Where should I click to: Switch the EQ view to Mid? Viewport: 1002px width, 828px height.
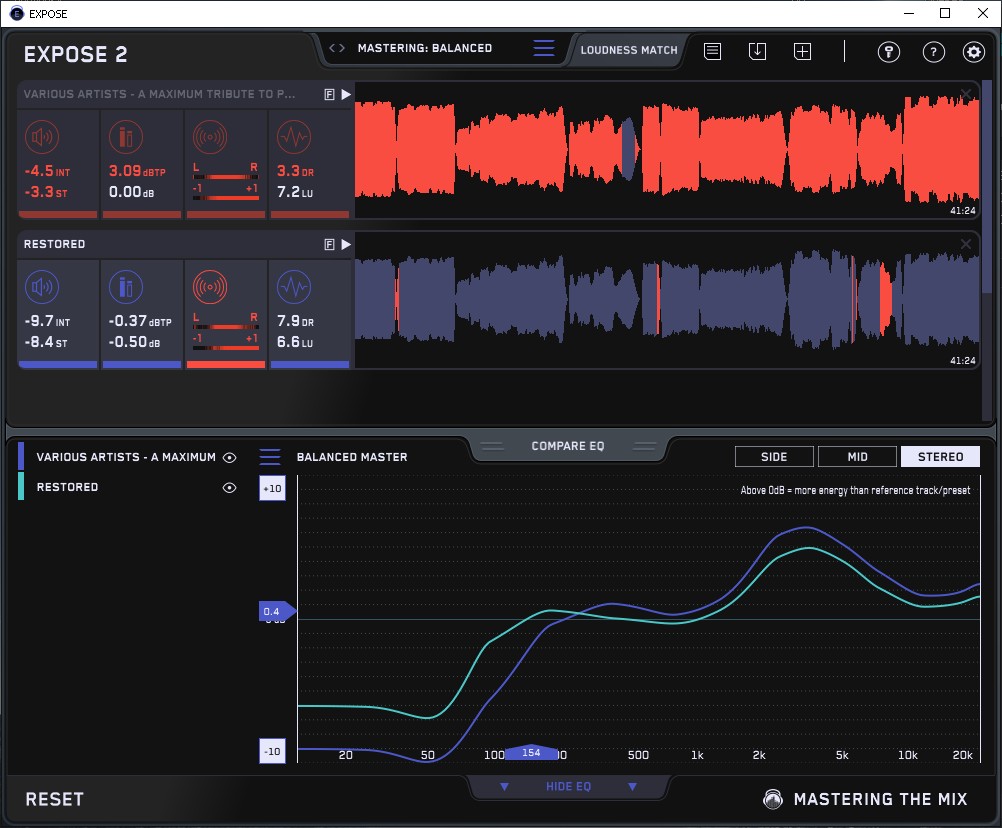click(857, 457)
